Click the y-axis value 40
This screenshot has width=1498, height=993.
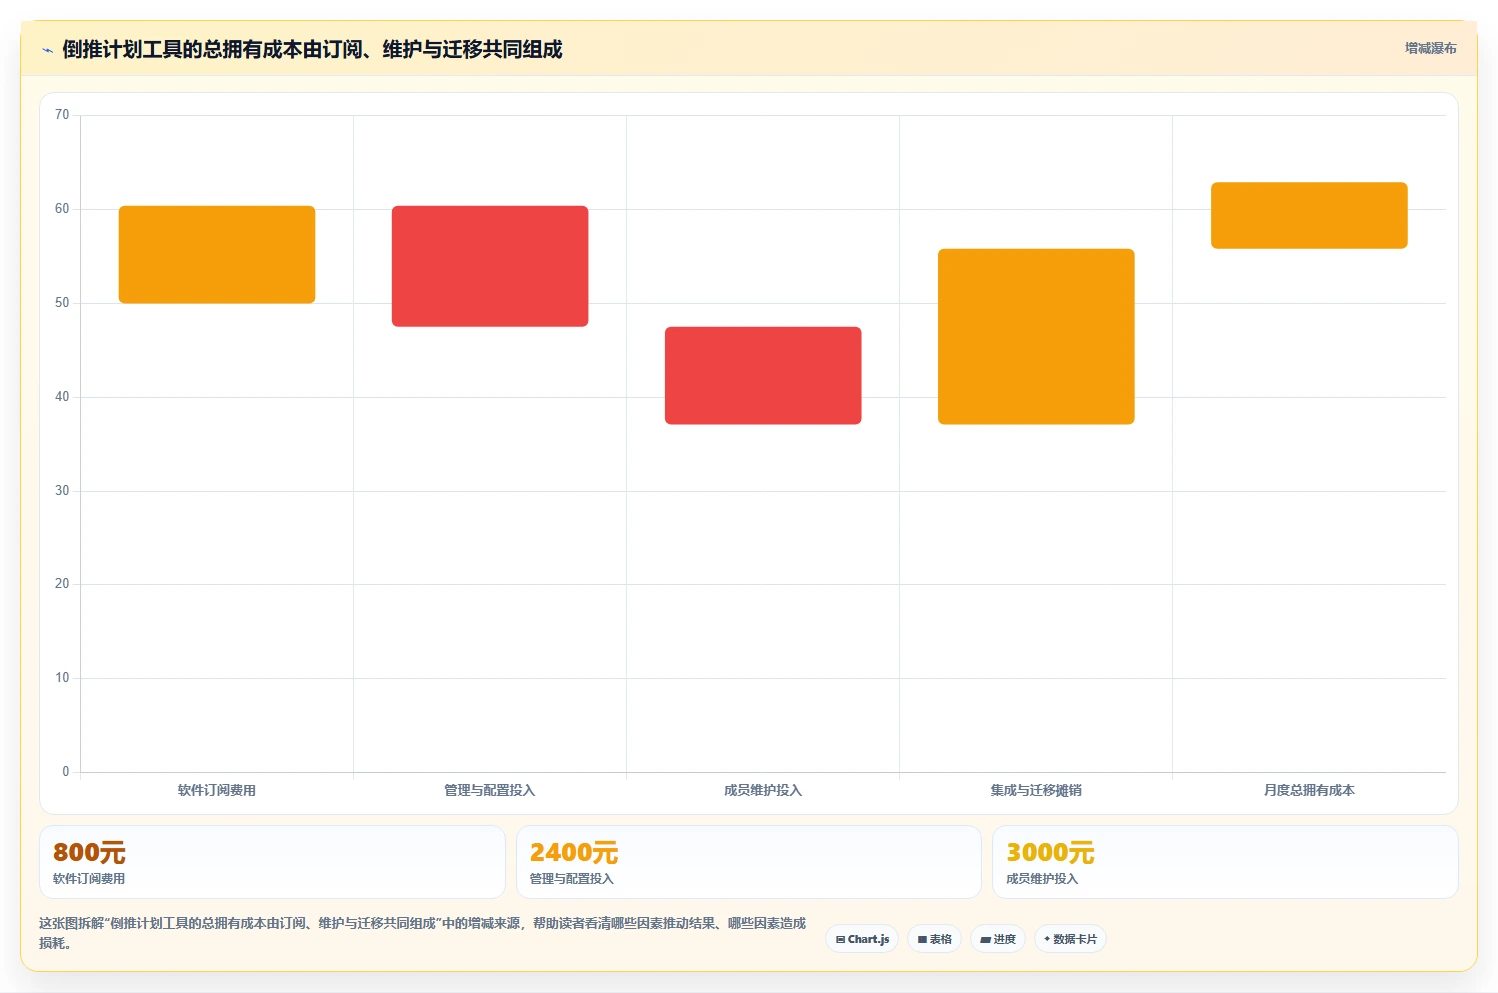[62, 397]
